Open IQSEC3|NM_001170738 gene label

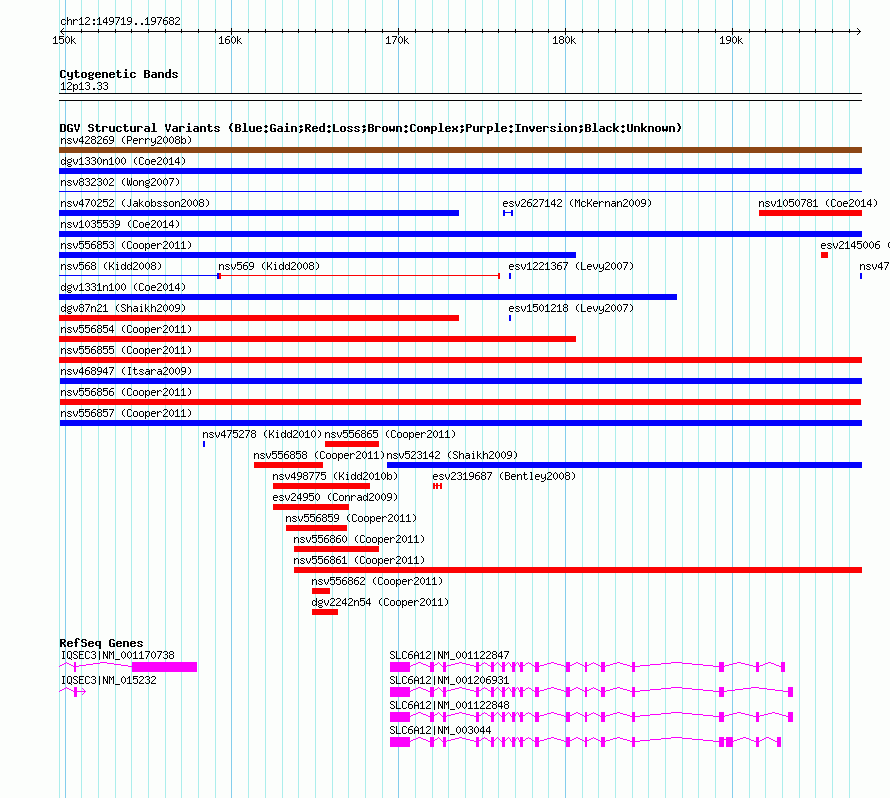coord(117,655)
